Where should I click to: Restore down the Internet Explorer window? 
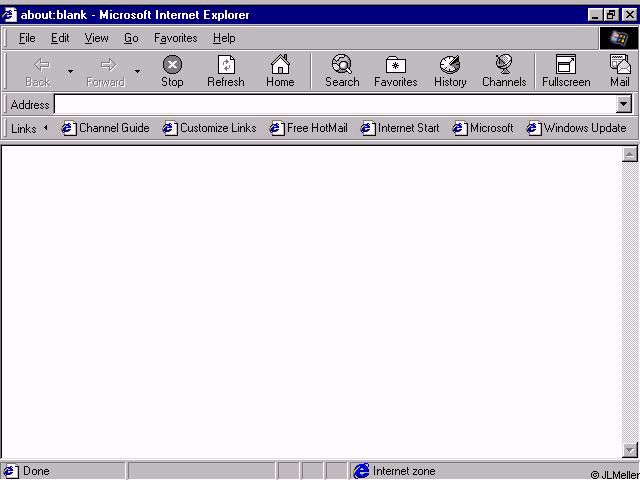point(611,15)
